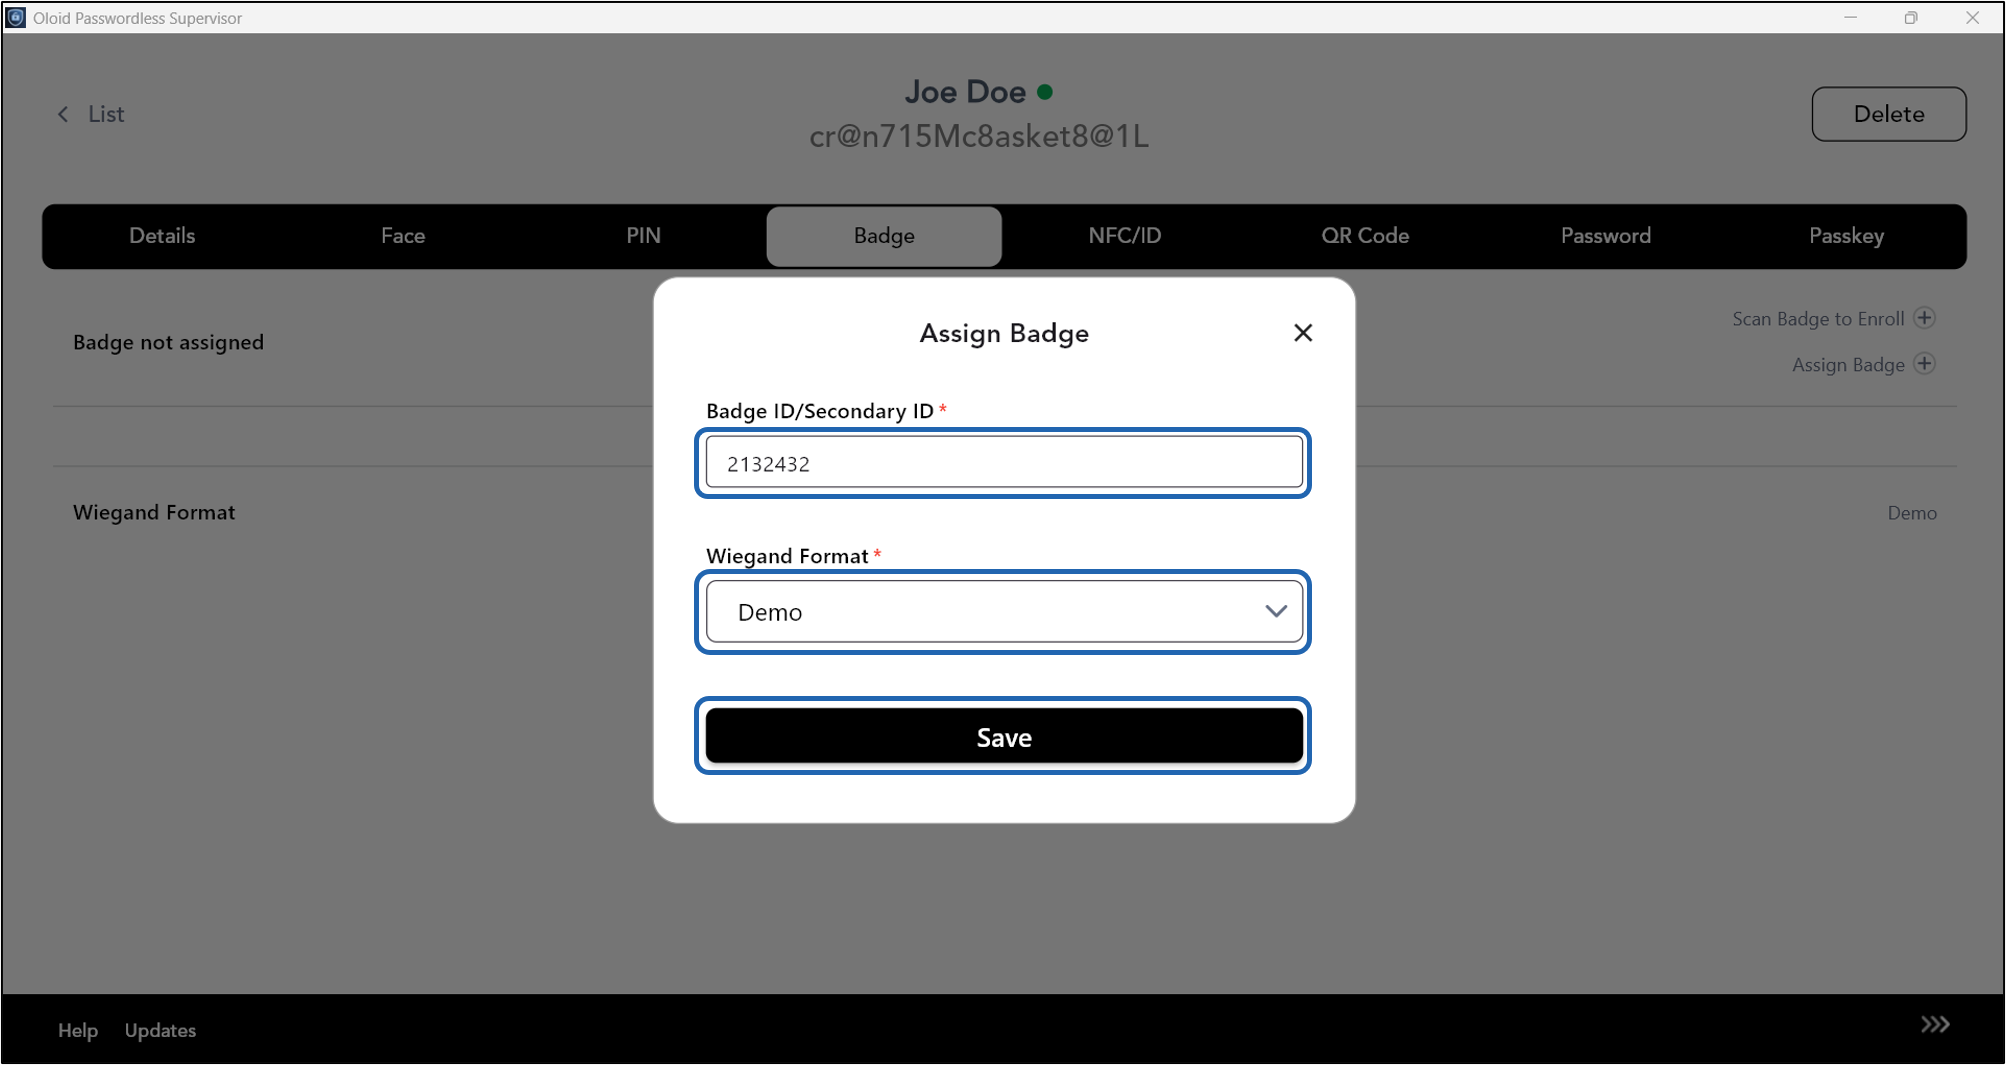This screenshot has width=2006, height=1065.
Task: Click the 'Demo' value in Wiegand Format row
Action: coord(1912,513)
